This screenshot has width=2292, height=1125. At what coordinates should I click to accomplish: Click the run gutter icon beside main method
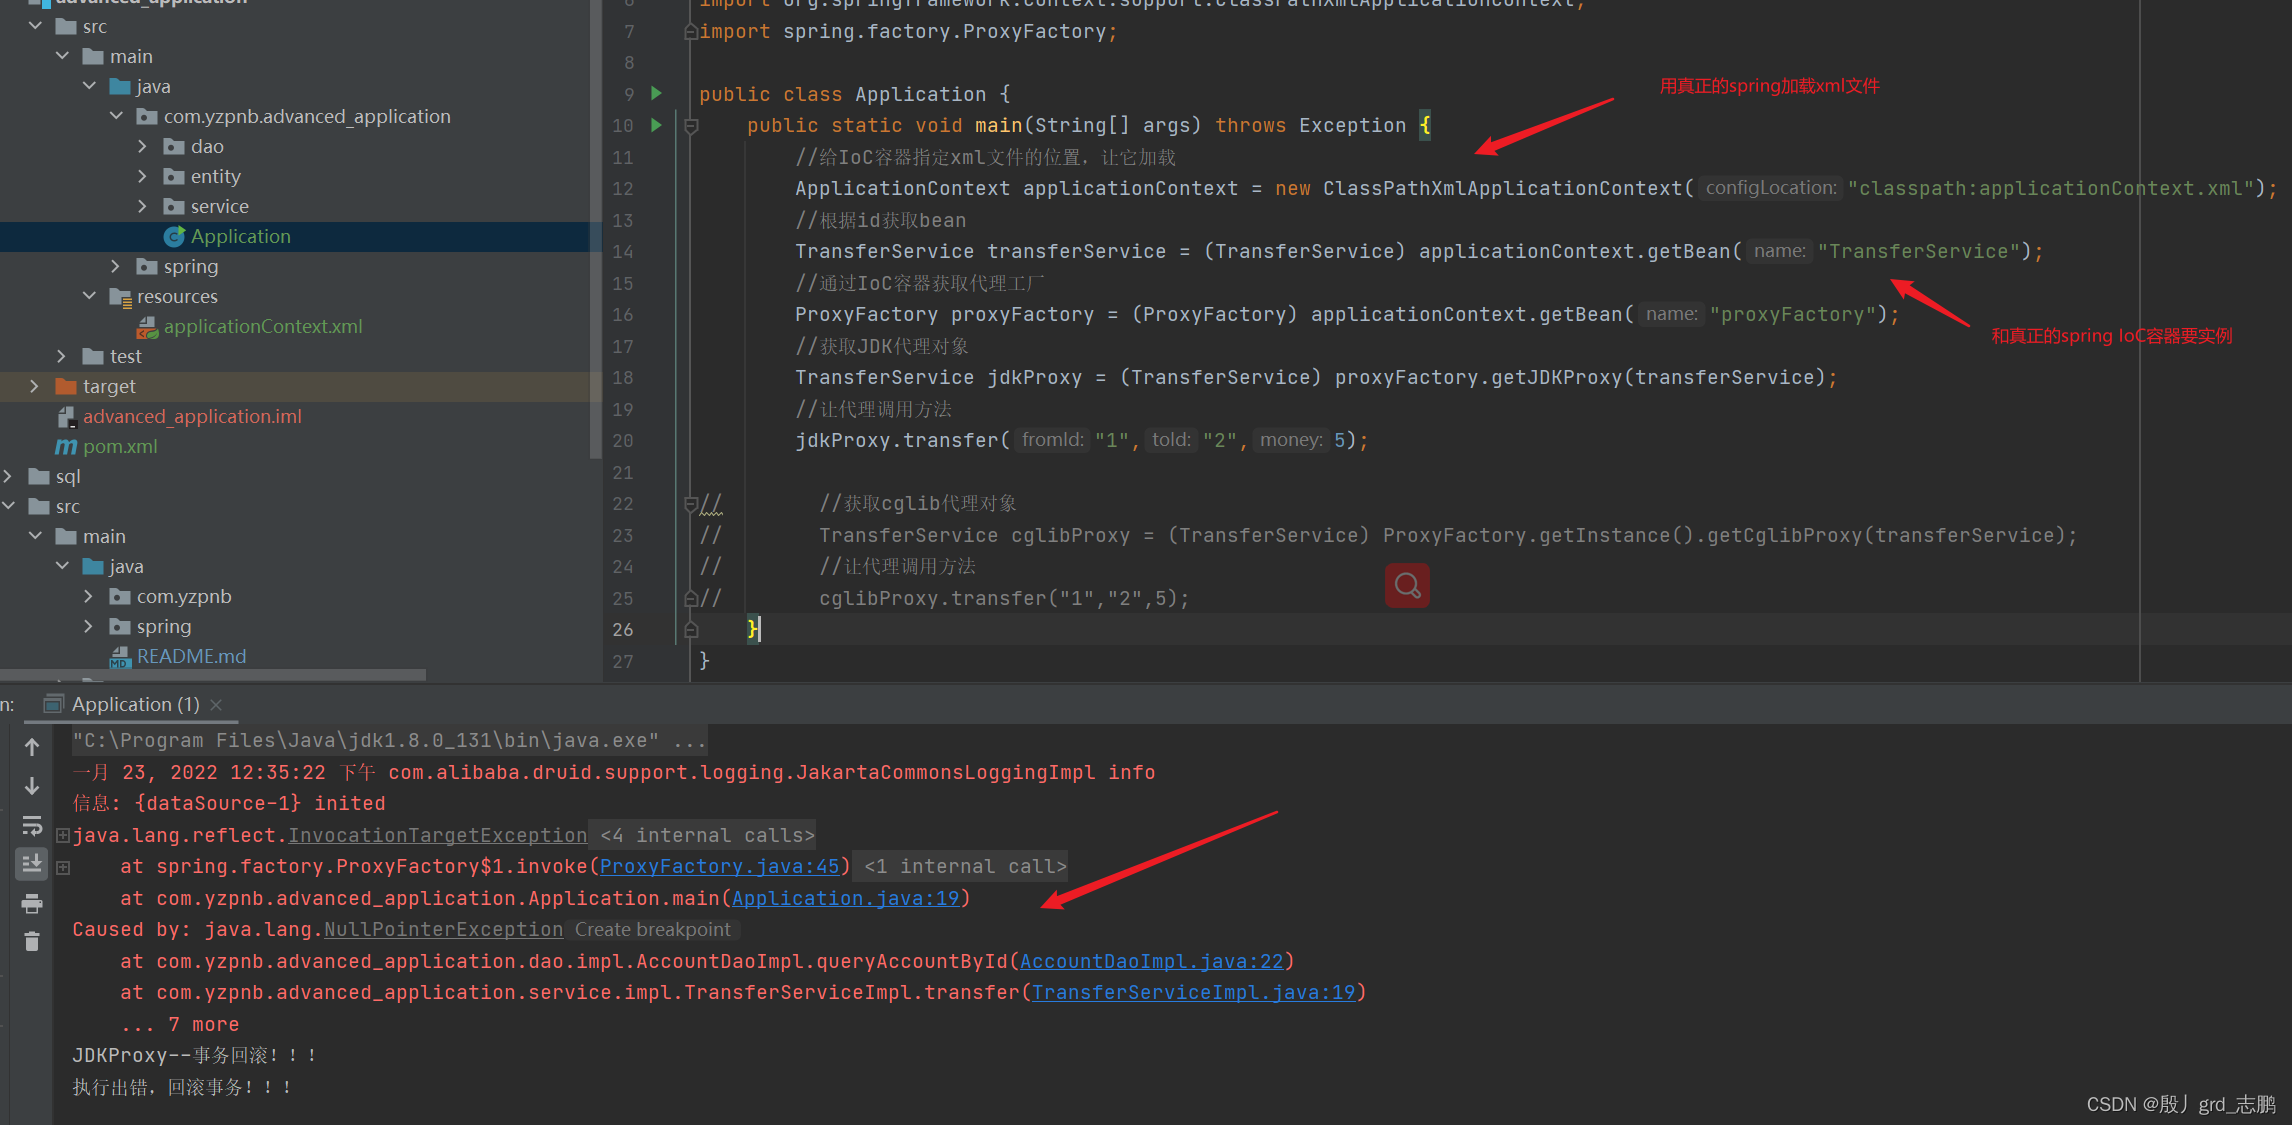coord(656,125)
